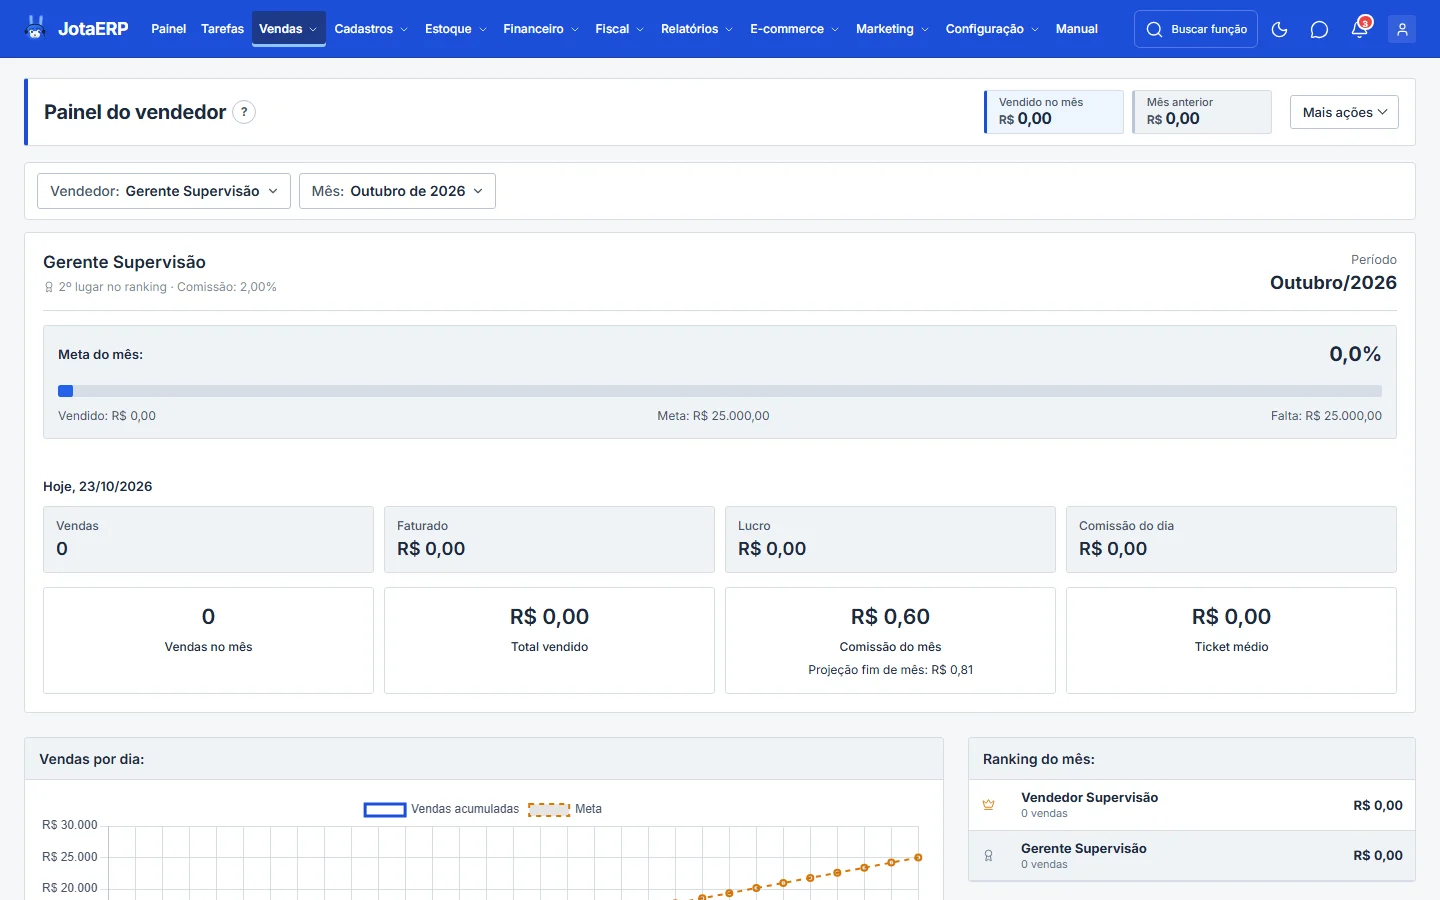Screen dimensions: 1440x900
Task: Open the E-commerce menu
Action: (x=794, y=29)
